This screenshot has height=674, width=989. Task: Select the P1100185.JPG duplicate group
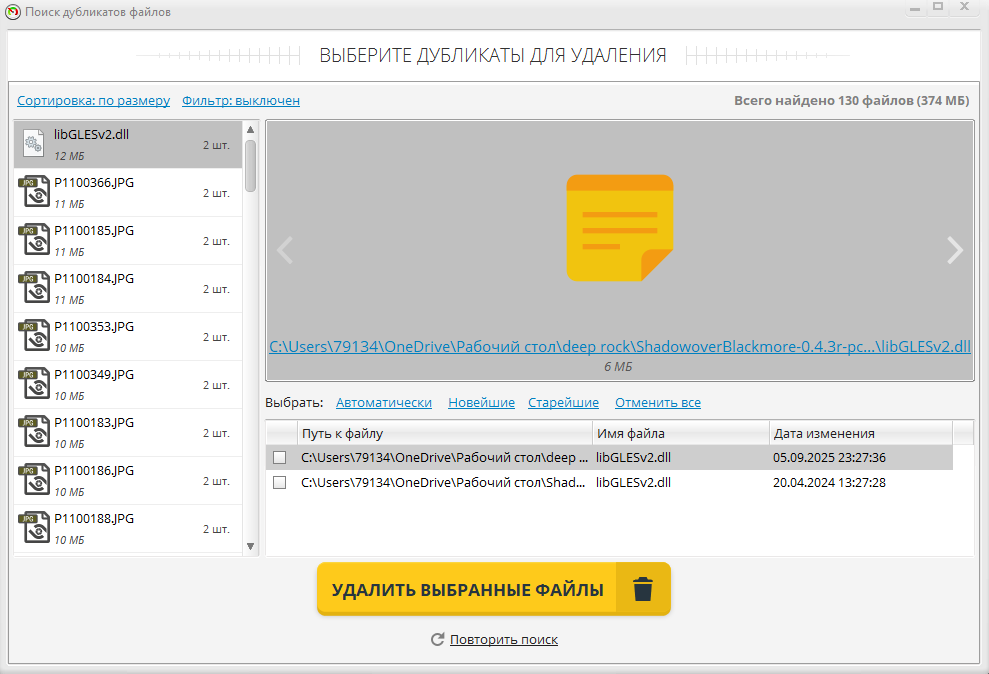pyautogui.click(x=128, y=240)
